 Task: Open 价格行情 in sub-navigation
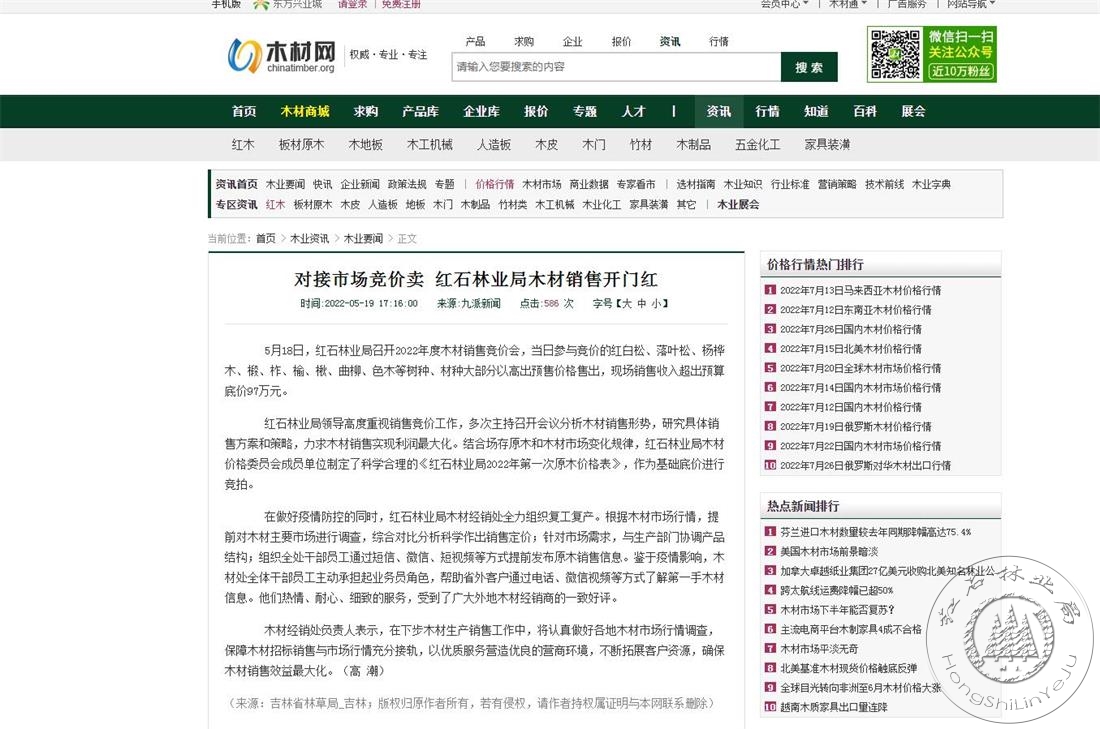point(495,184)
